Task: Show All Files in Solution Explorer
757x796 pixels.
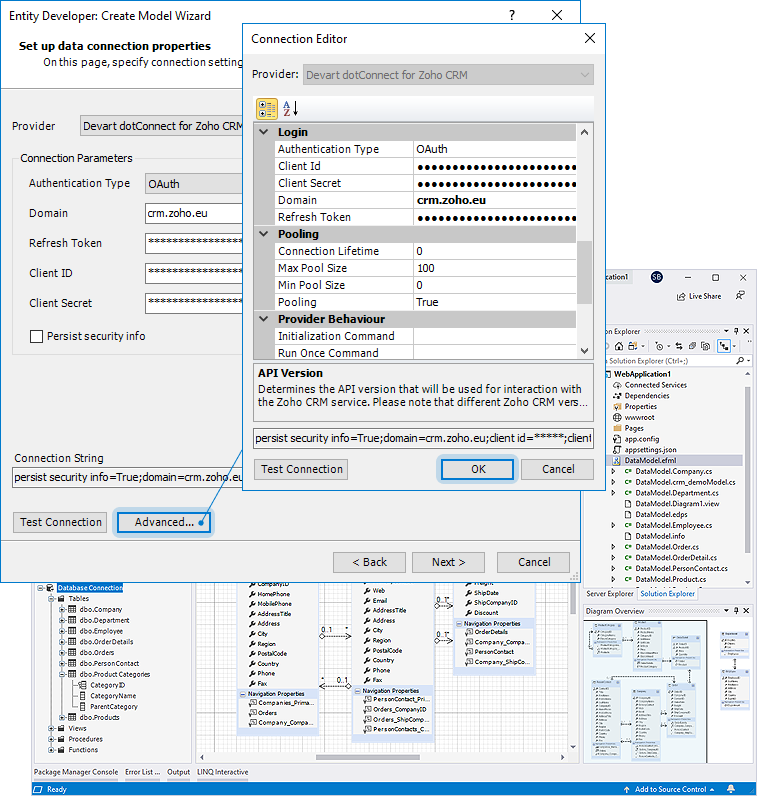Action: 705,346
